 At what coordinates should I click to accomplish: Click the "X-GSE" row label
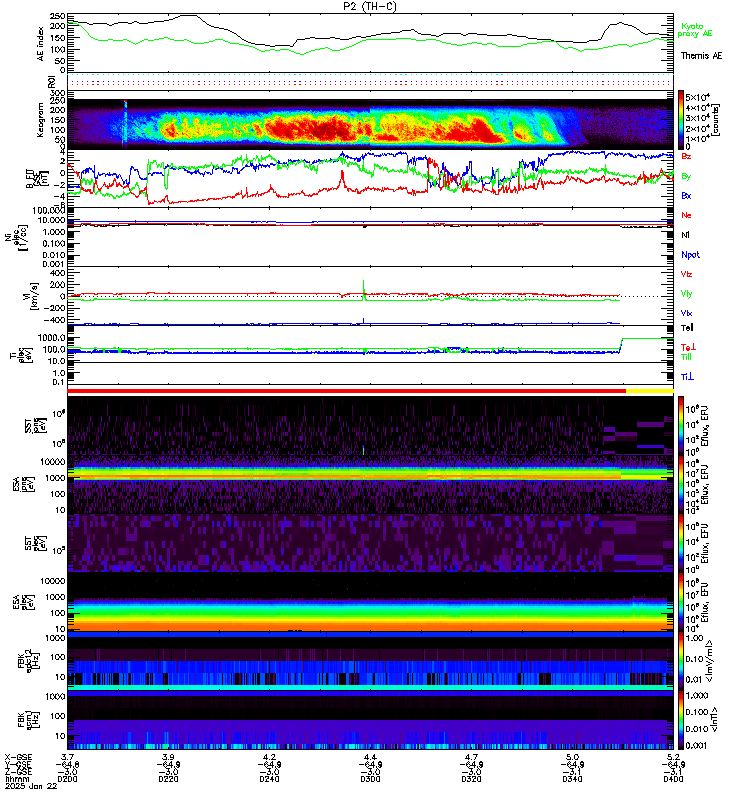tap(18, 757)
